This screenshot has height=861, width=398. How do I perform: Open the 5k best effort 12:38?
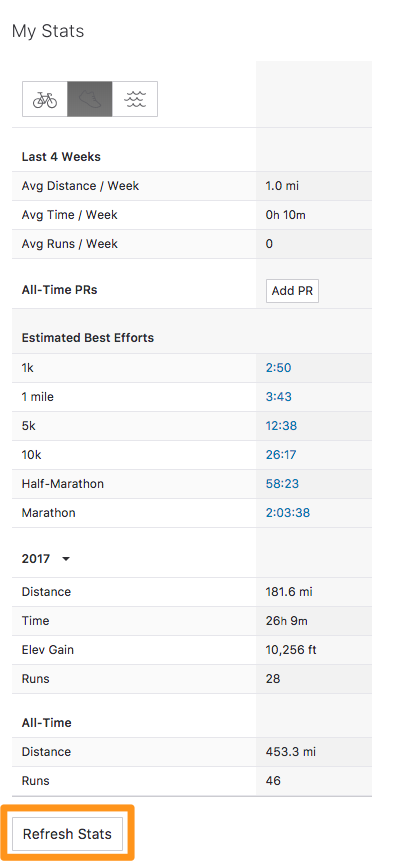point(281,426)
